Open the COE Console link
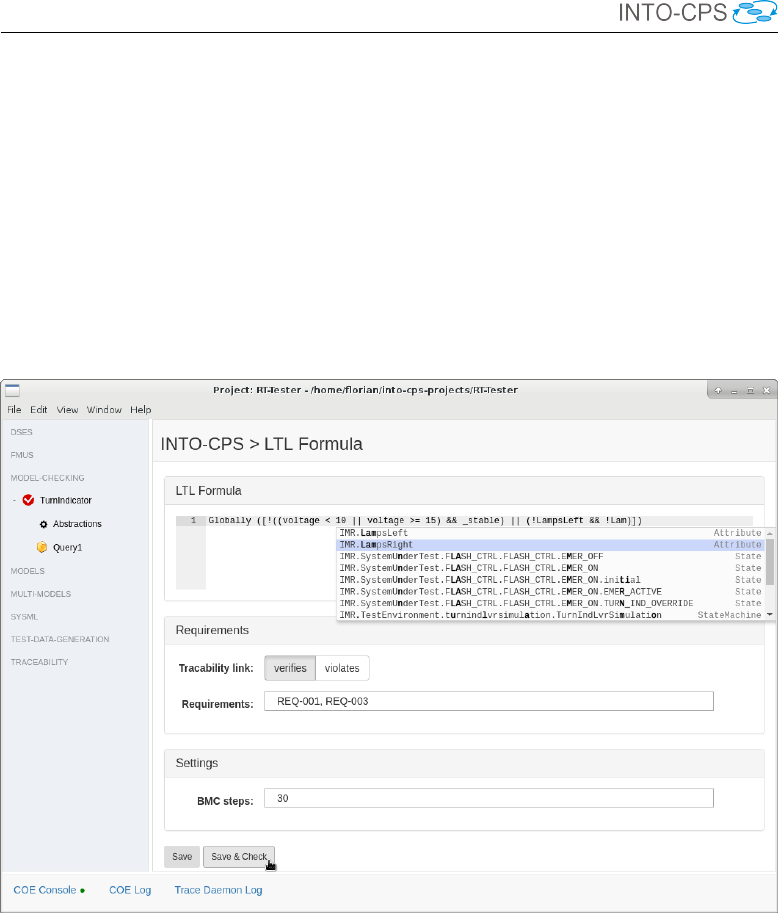The height and width of the screenshot is (913, 778). (x=45, y=890)
